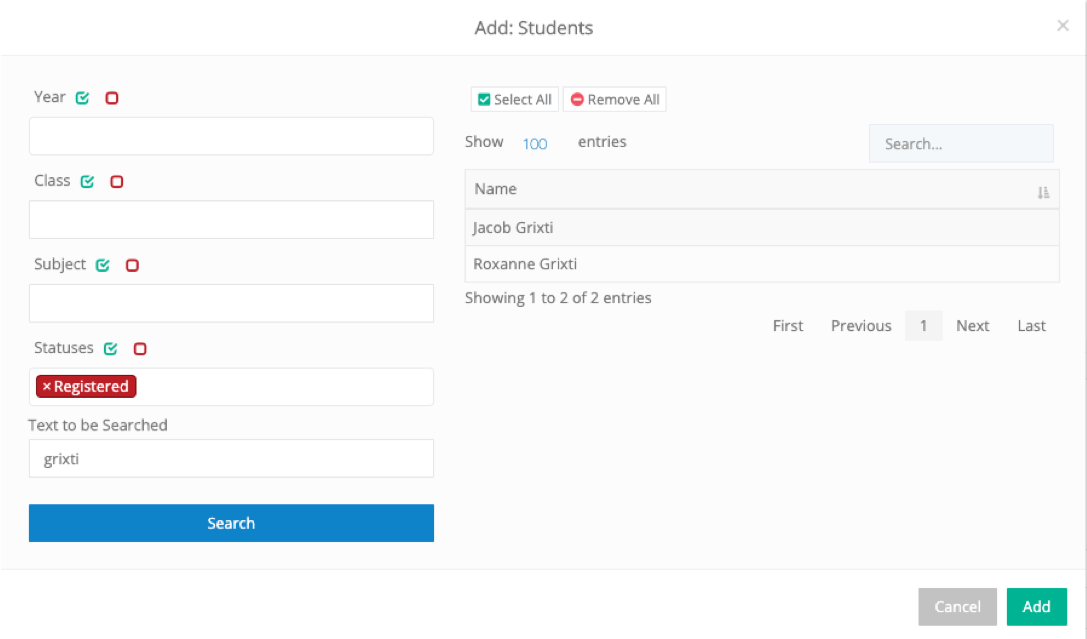Remove the Registered status tag via its × icon
The image size is (1087, 639).
coord(50,385)
